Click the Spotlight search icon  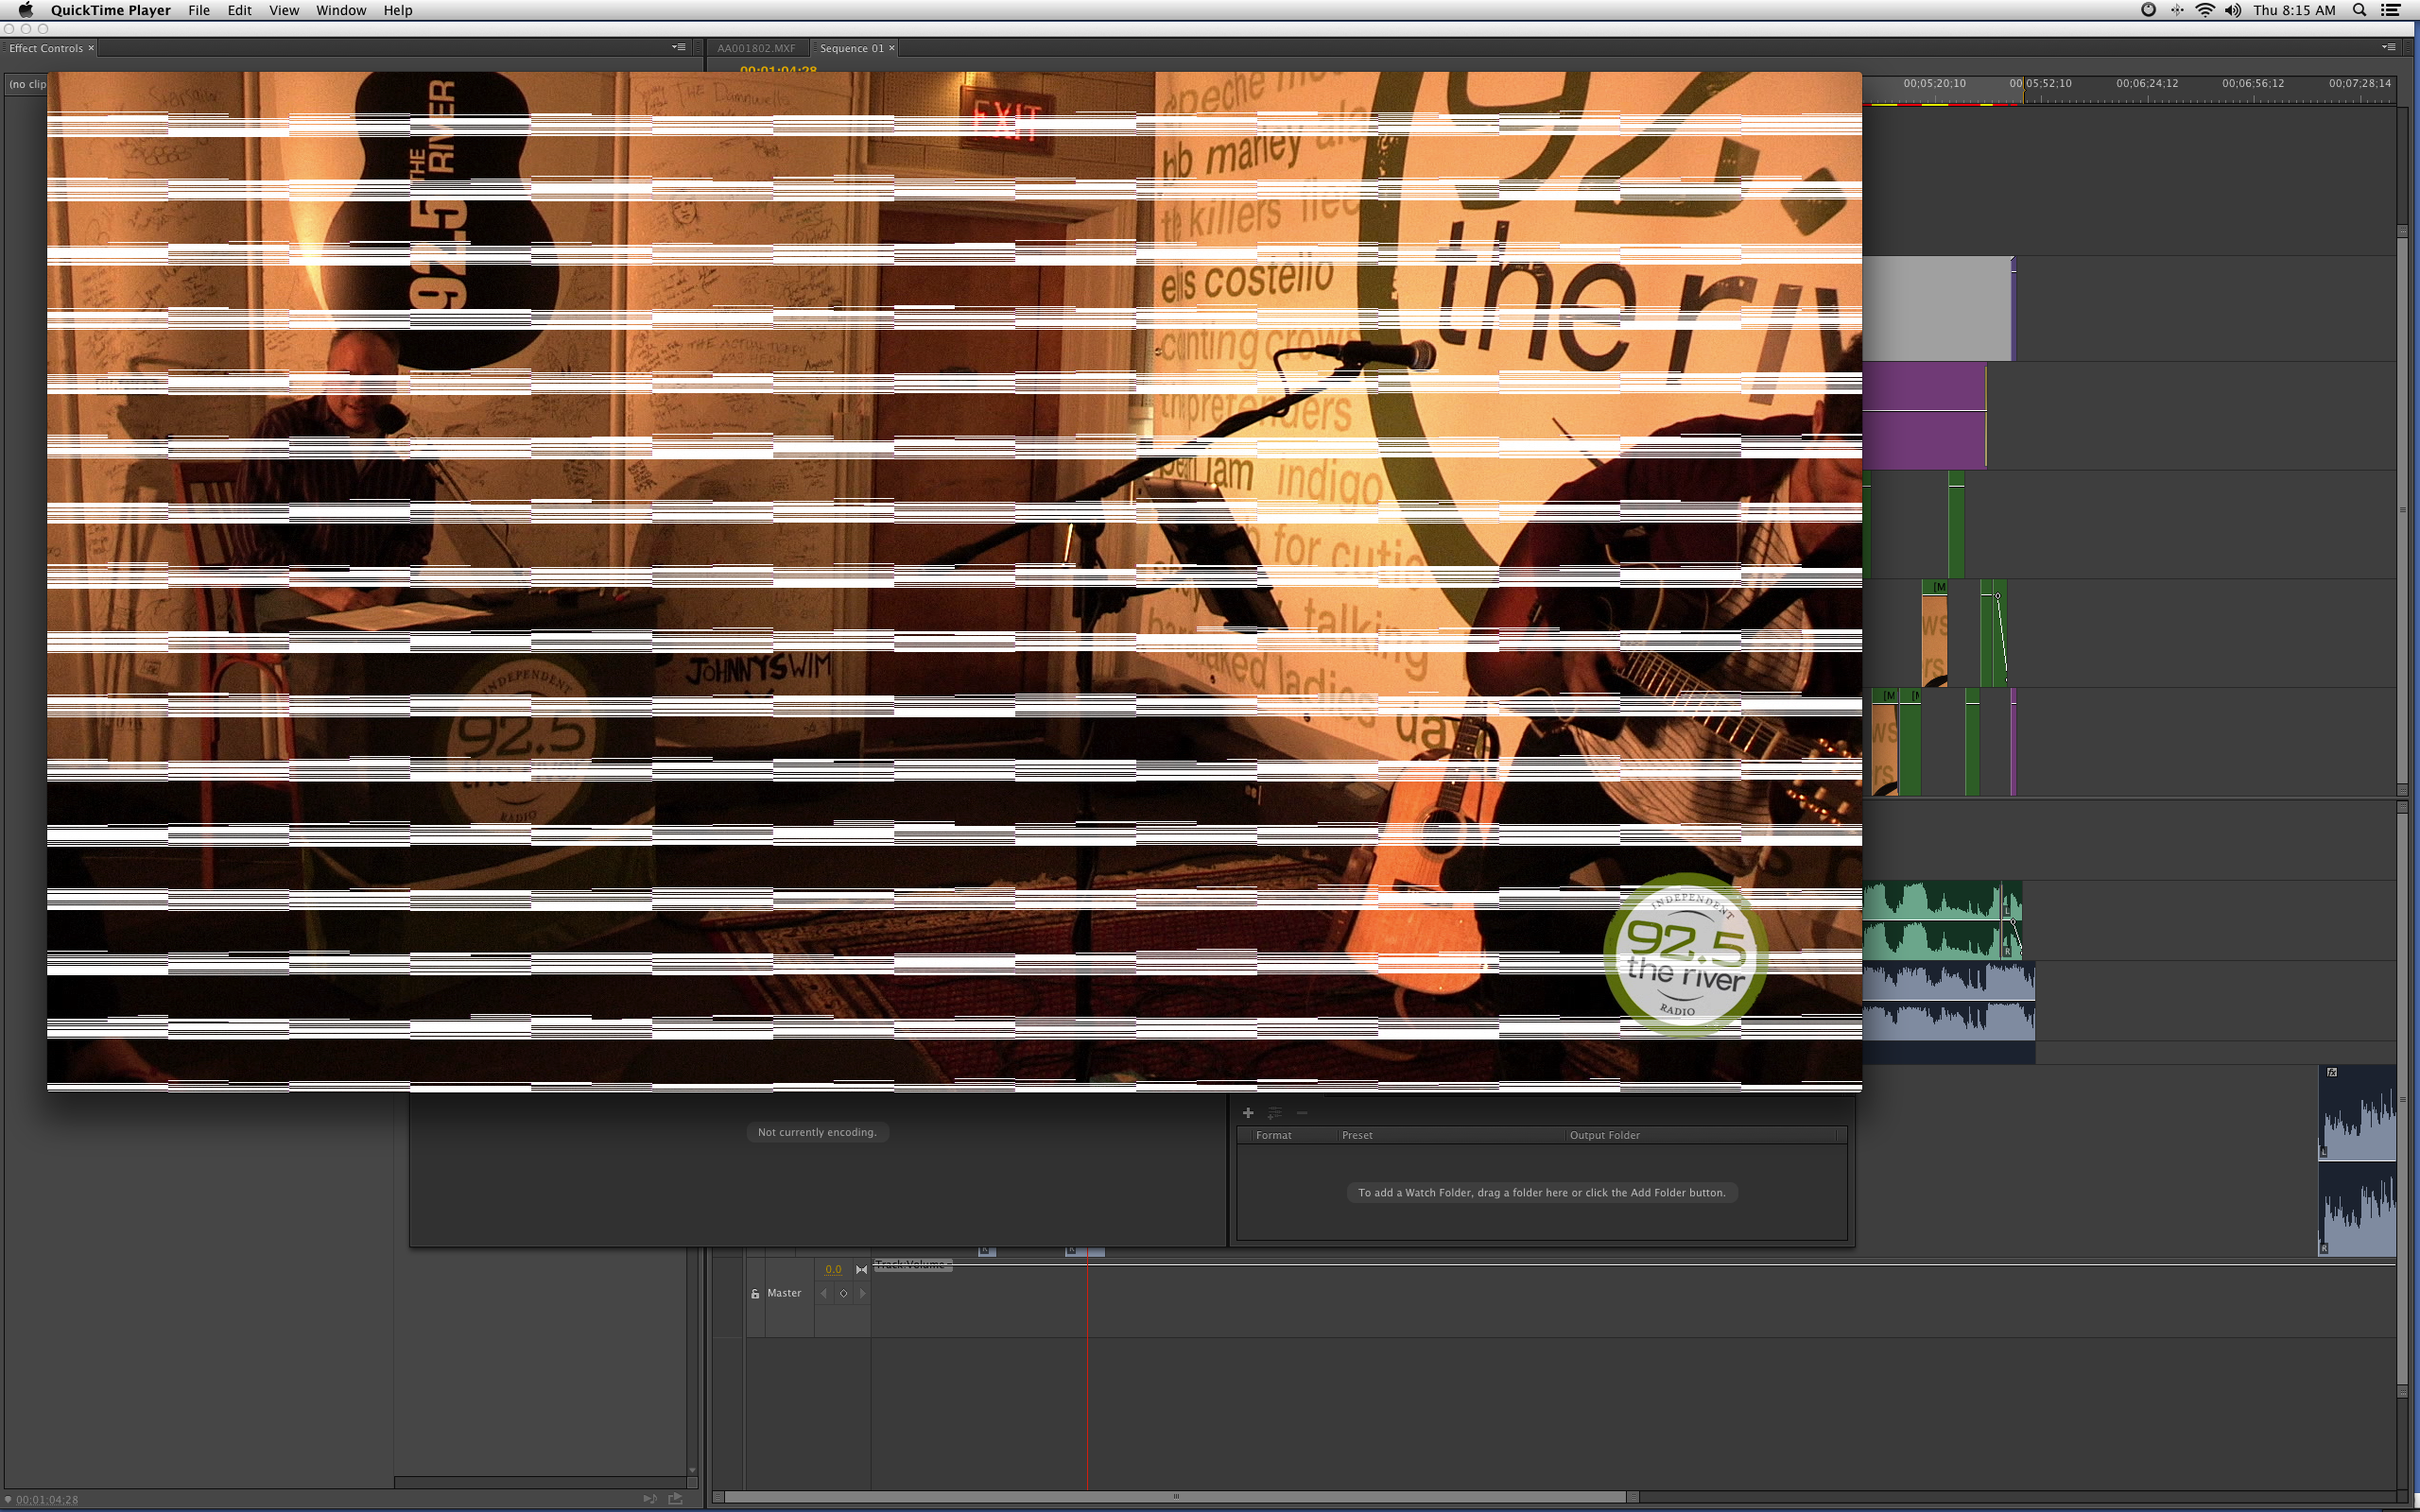coord(2359,10)
